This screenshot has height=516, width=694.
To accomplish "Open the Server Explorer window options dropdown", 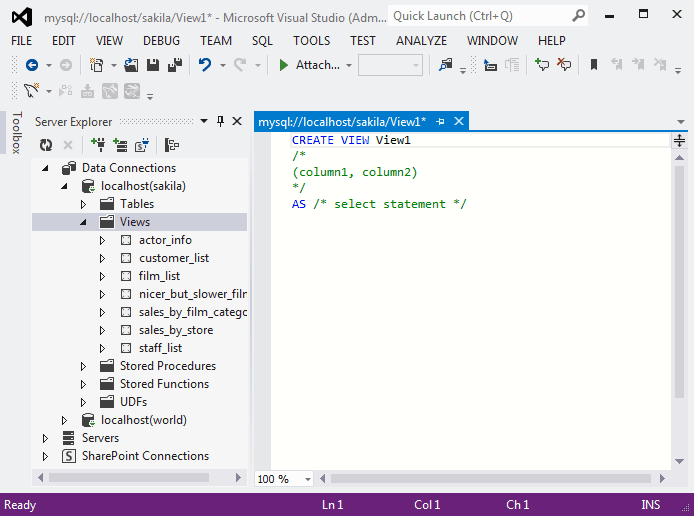I will click(x=204, y=121).
